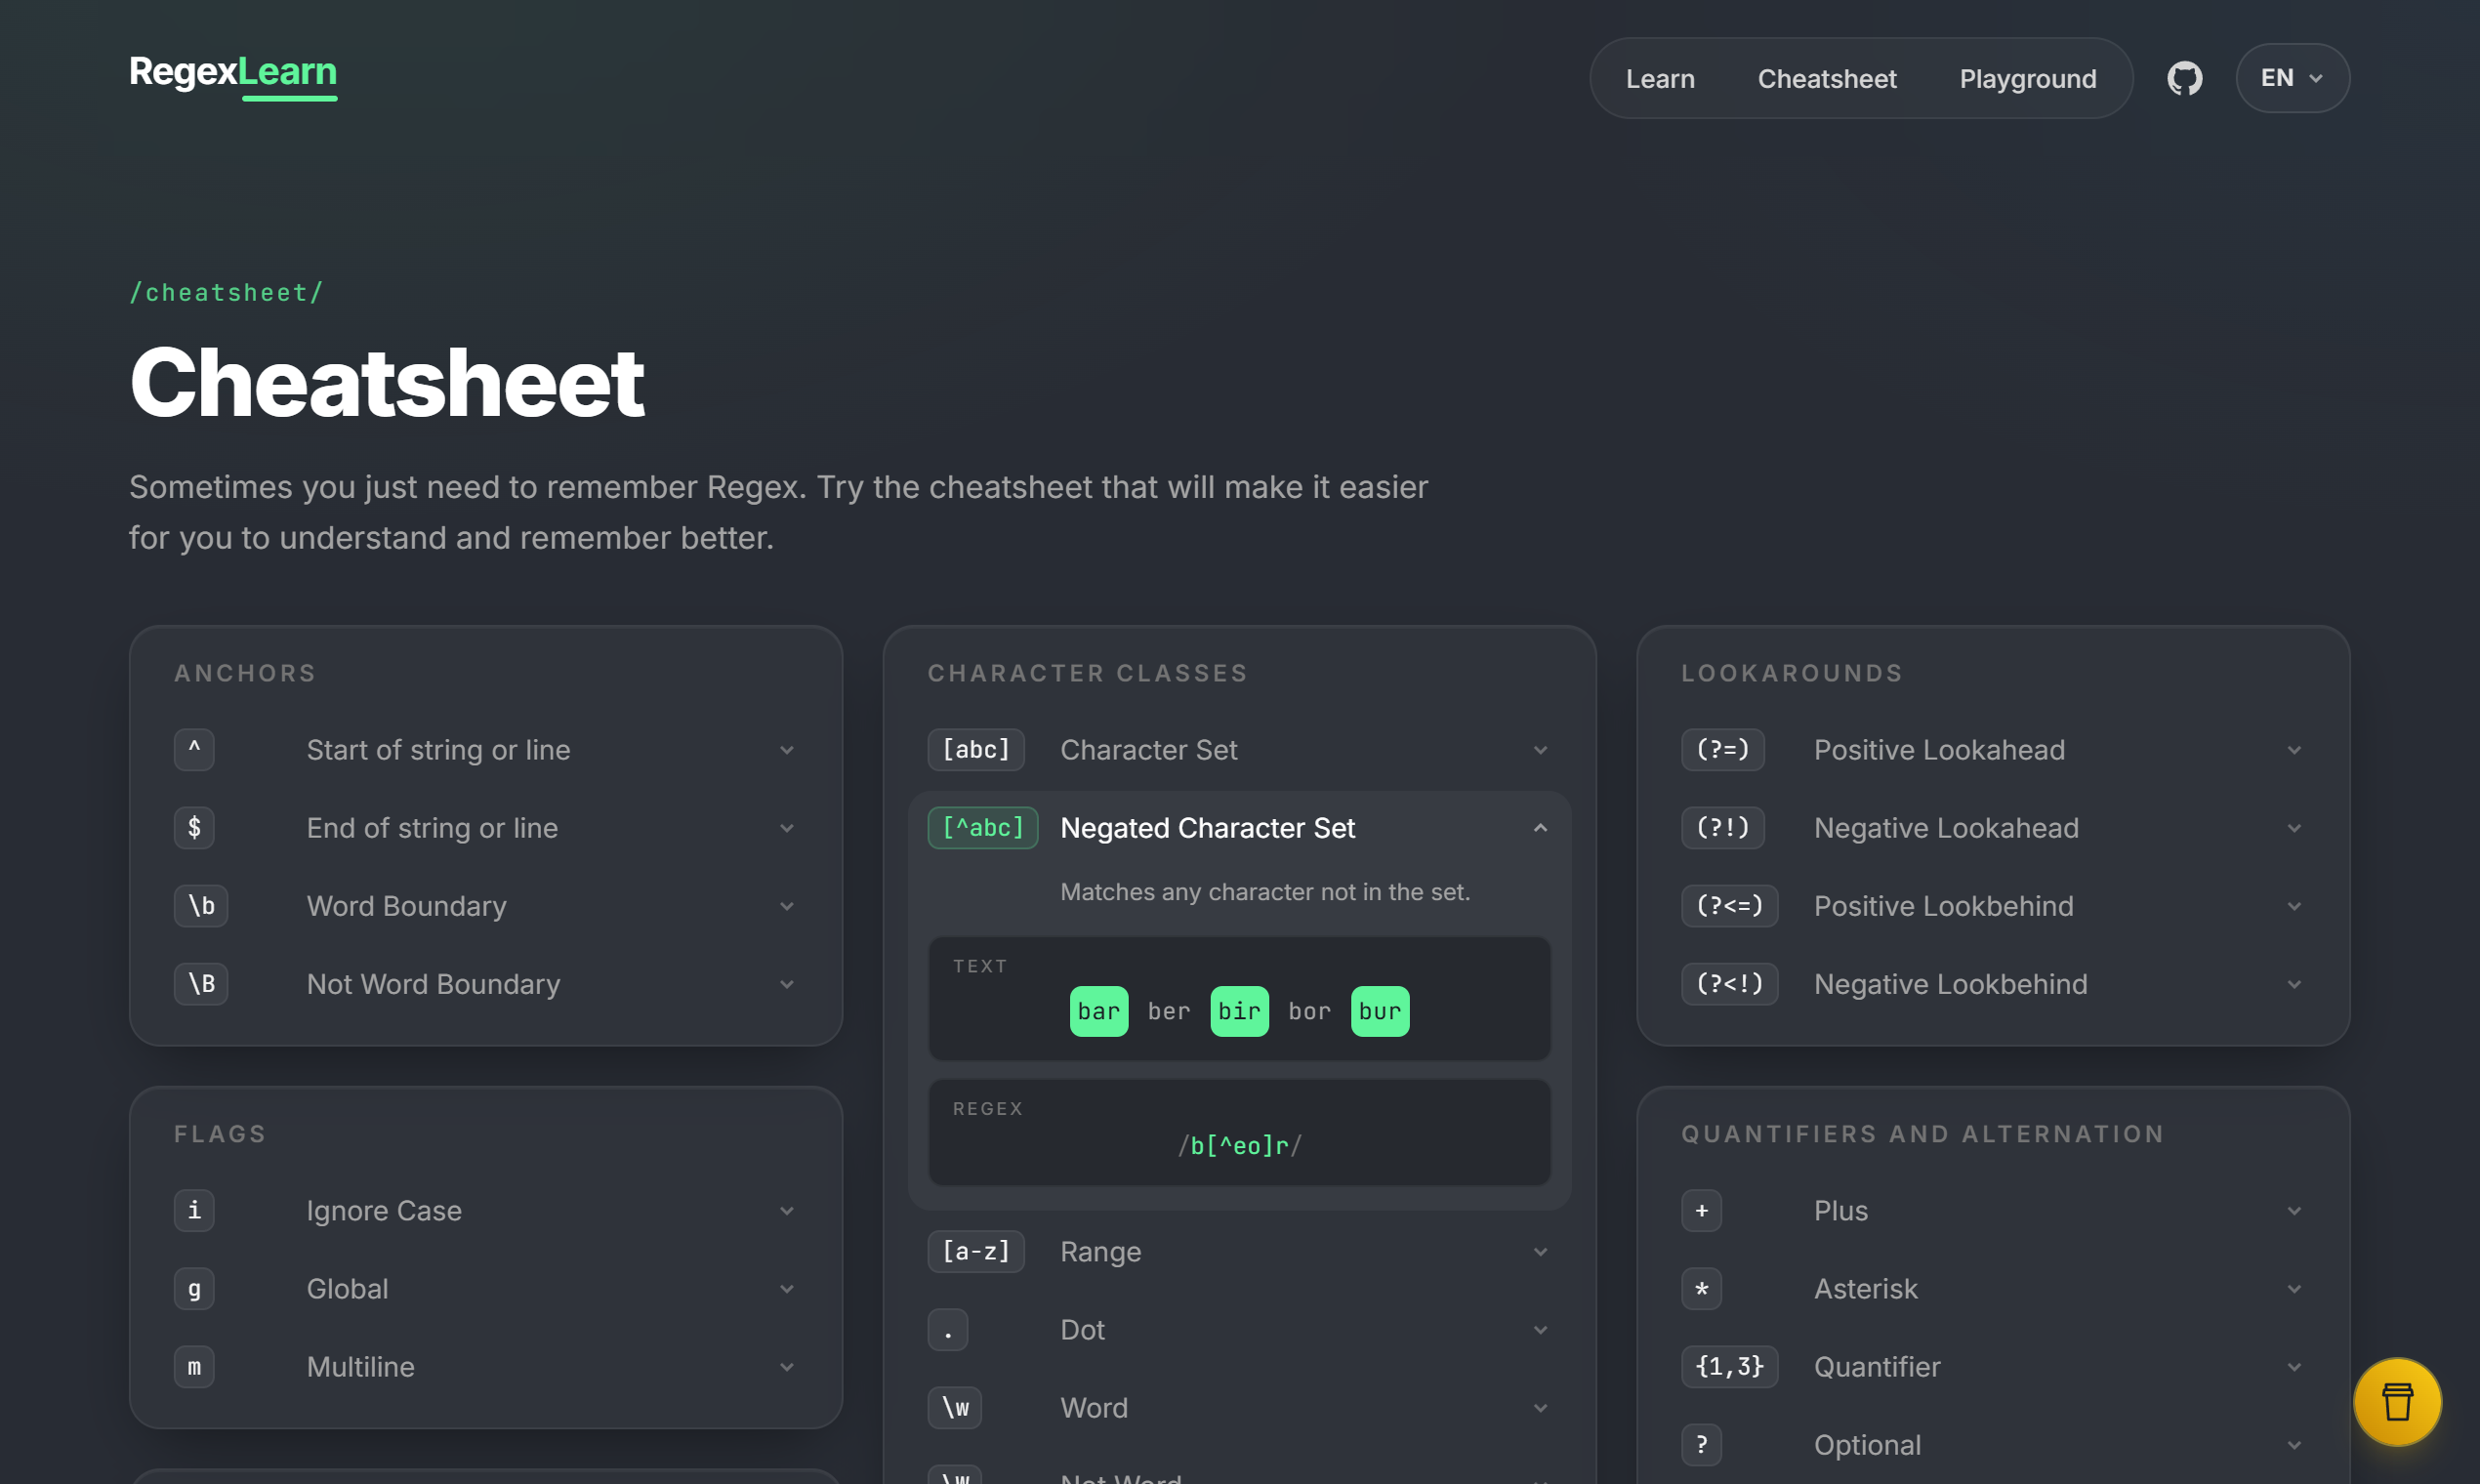Viewport: 2480px width, 1484px height.
Task: Click the highlighted 'bar' match
Action: pyautogui.click(x=1099, y=1012)
